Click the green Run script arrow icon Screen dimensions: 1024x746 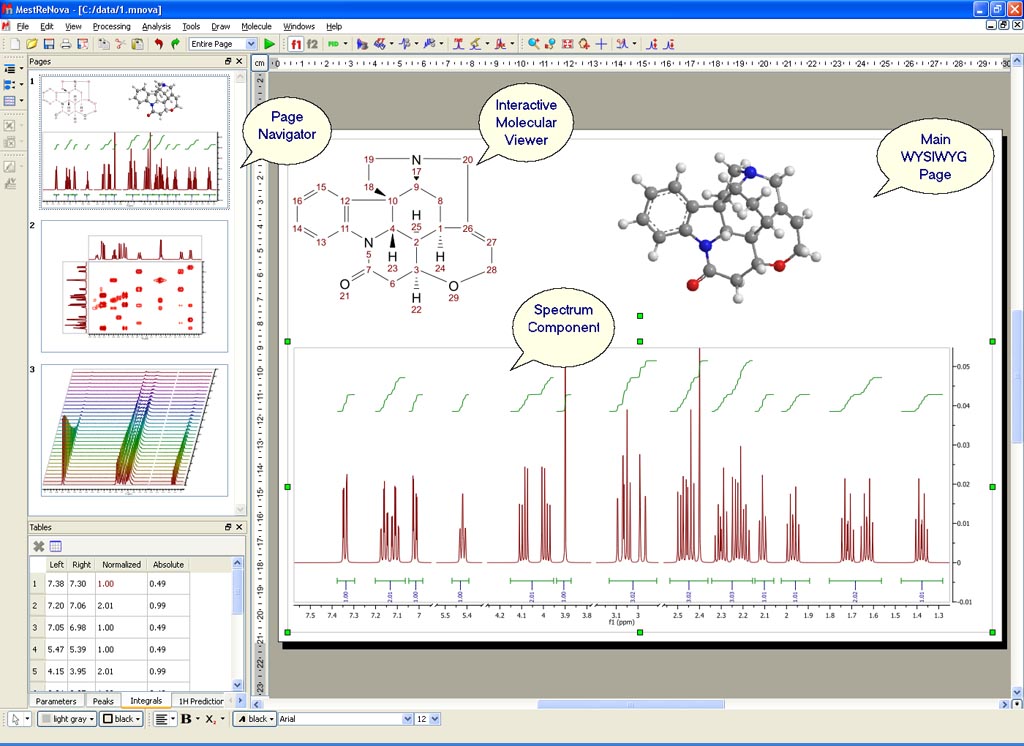[x=270, y=44]
